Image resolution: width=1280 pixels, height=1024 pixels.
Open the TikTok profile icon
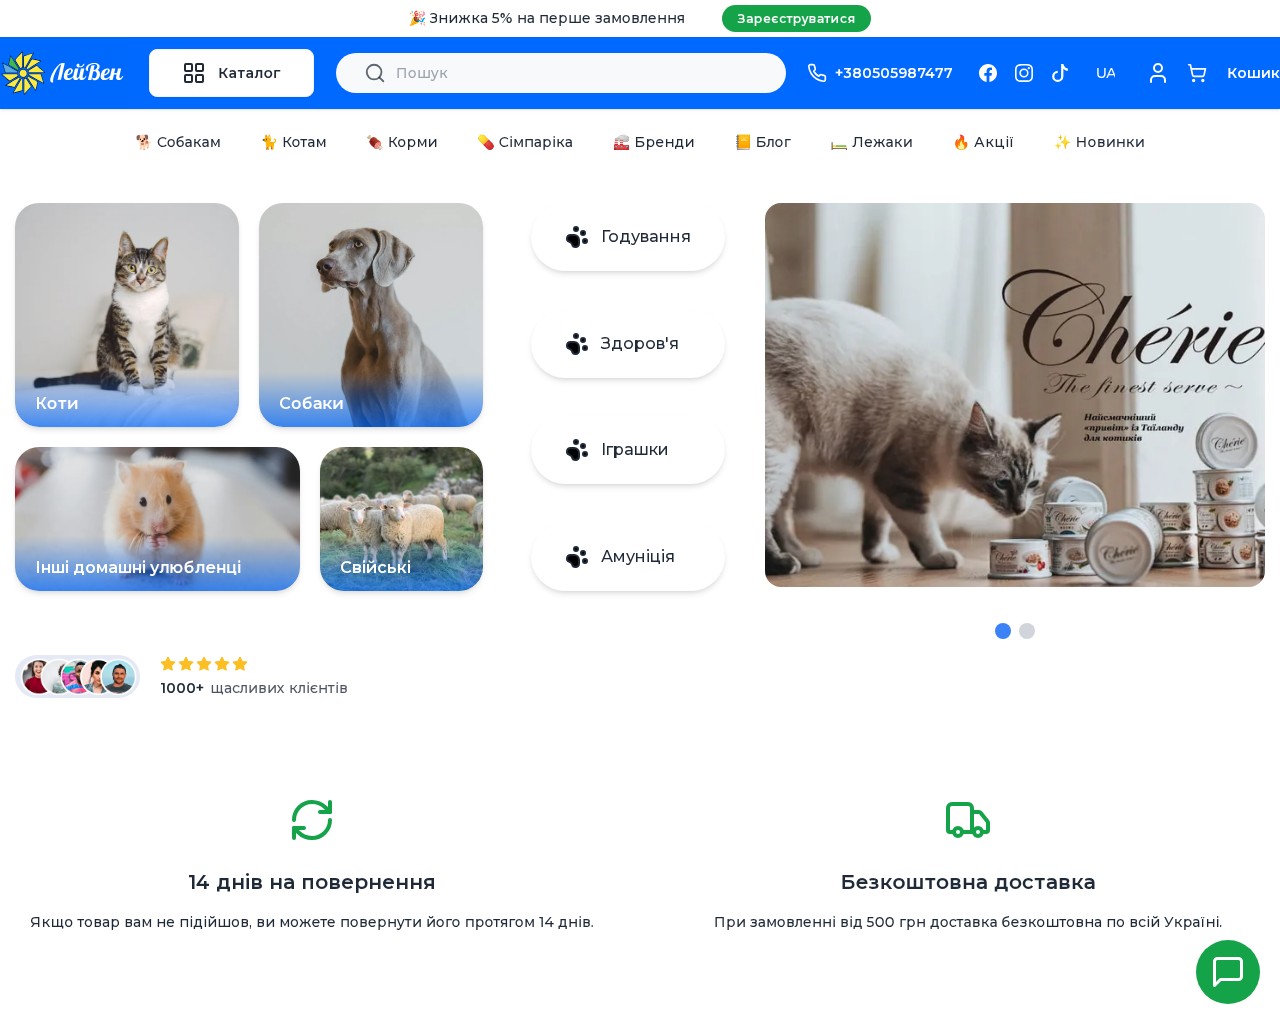pos(1060,73)
